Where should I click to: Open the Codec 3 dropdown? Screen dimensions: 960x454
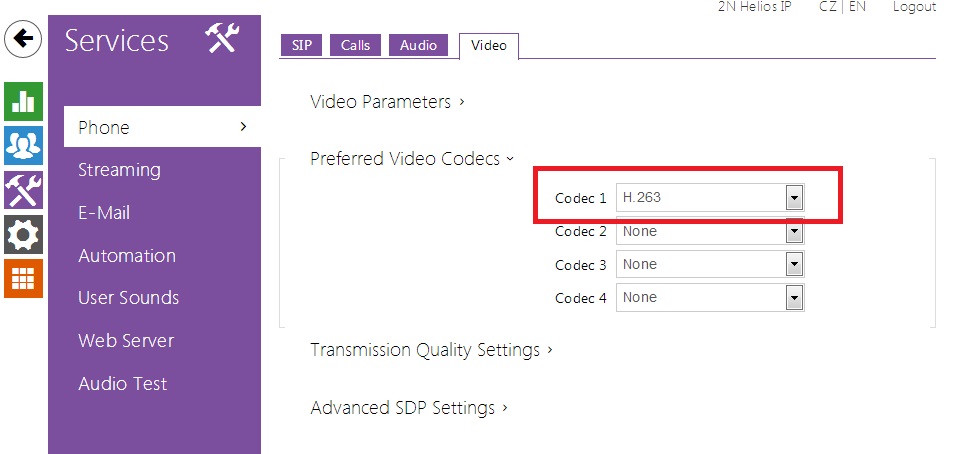[x=710, y=264]
